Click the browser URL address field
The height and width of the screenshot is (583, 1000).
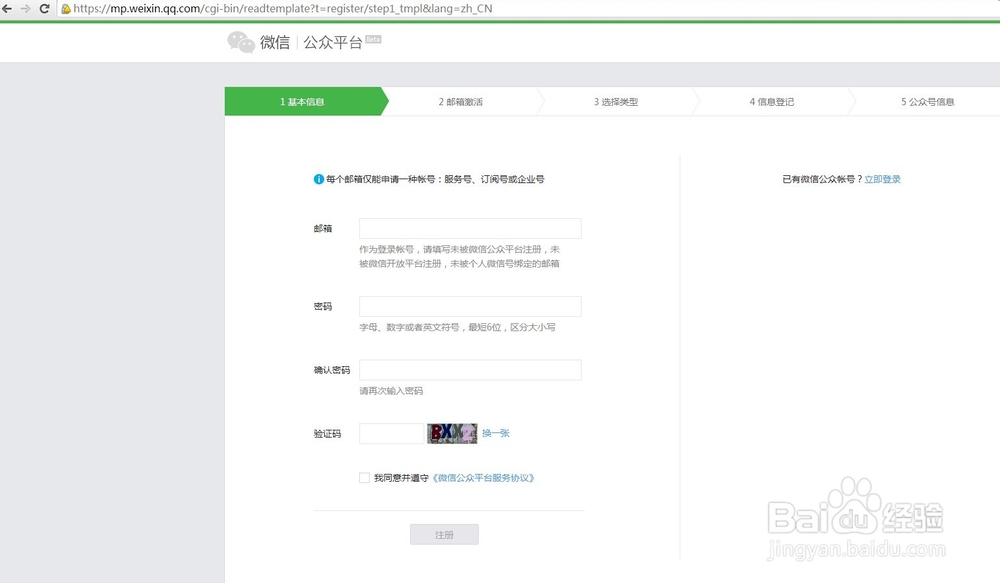tap(529, 9)
